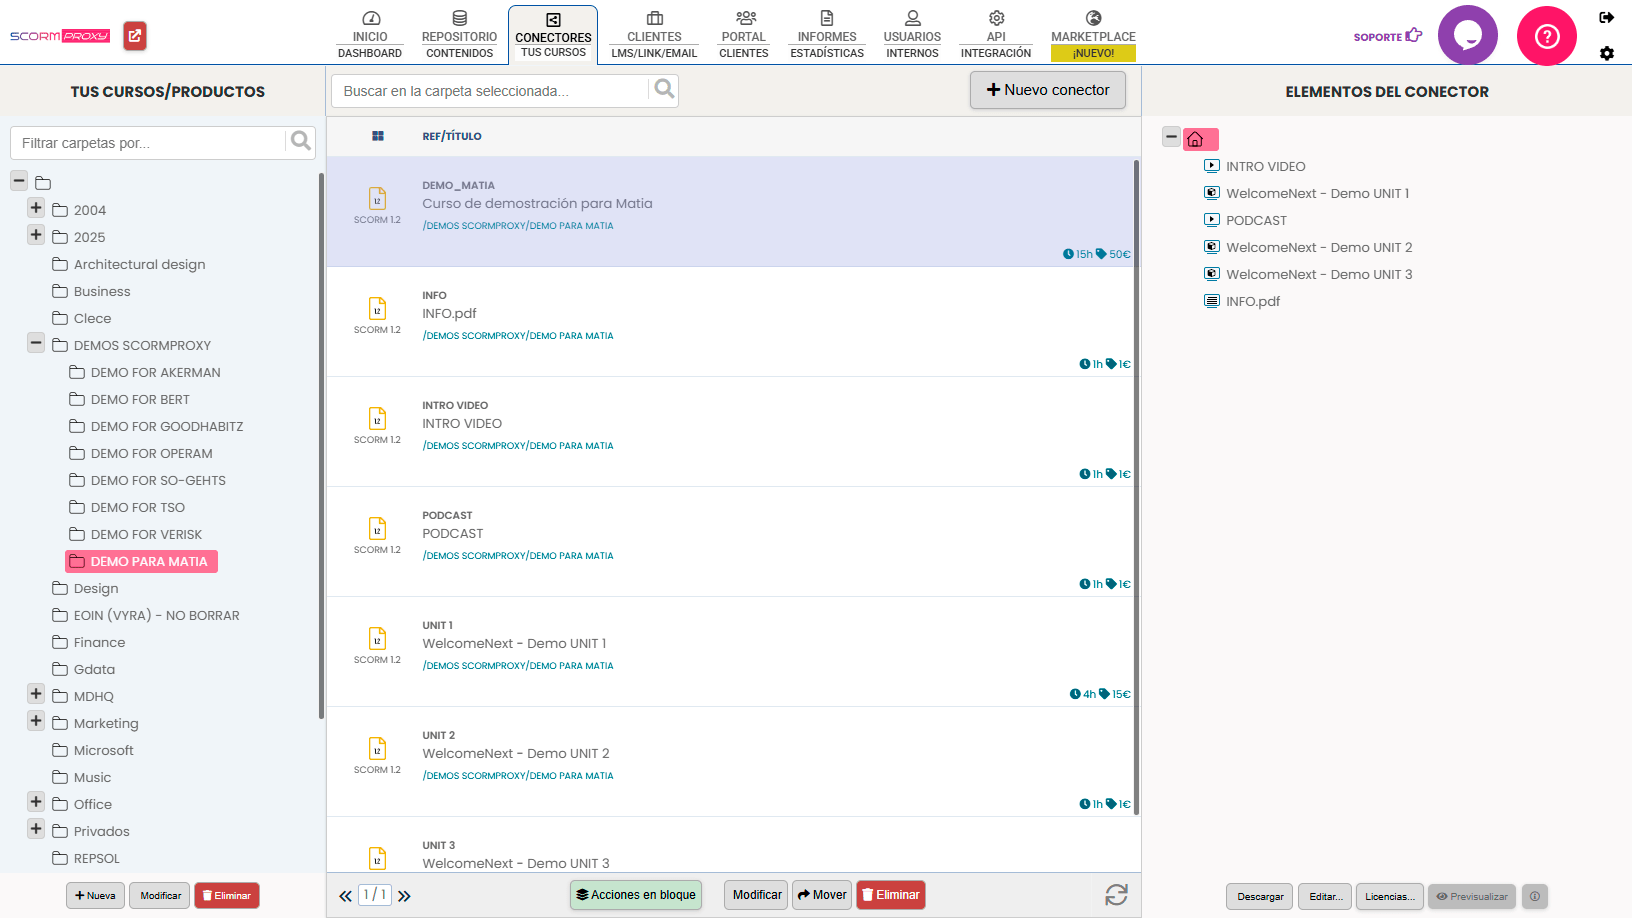Click the Nueva folder button
The width and height of the screenshot is (1632, 918).
[x=95, y=895]
